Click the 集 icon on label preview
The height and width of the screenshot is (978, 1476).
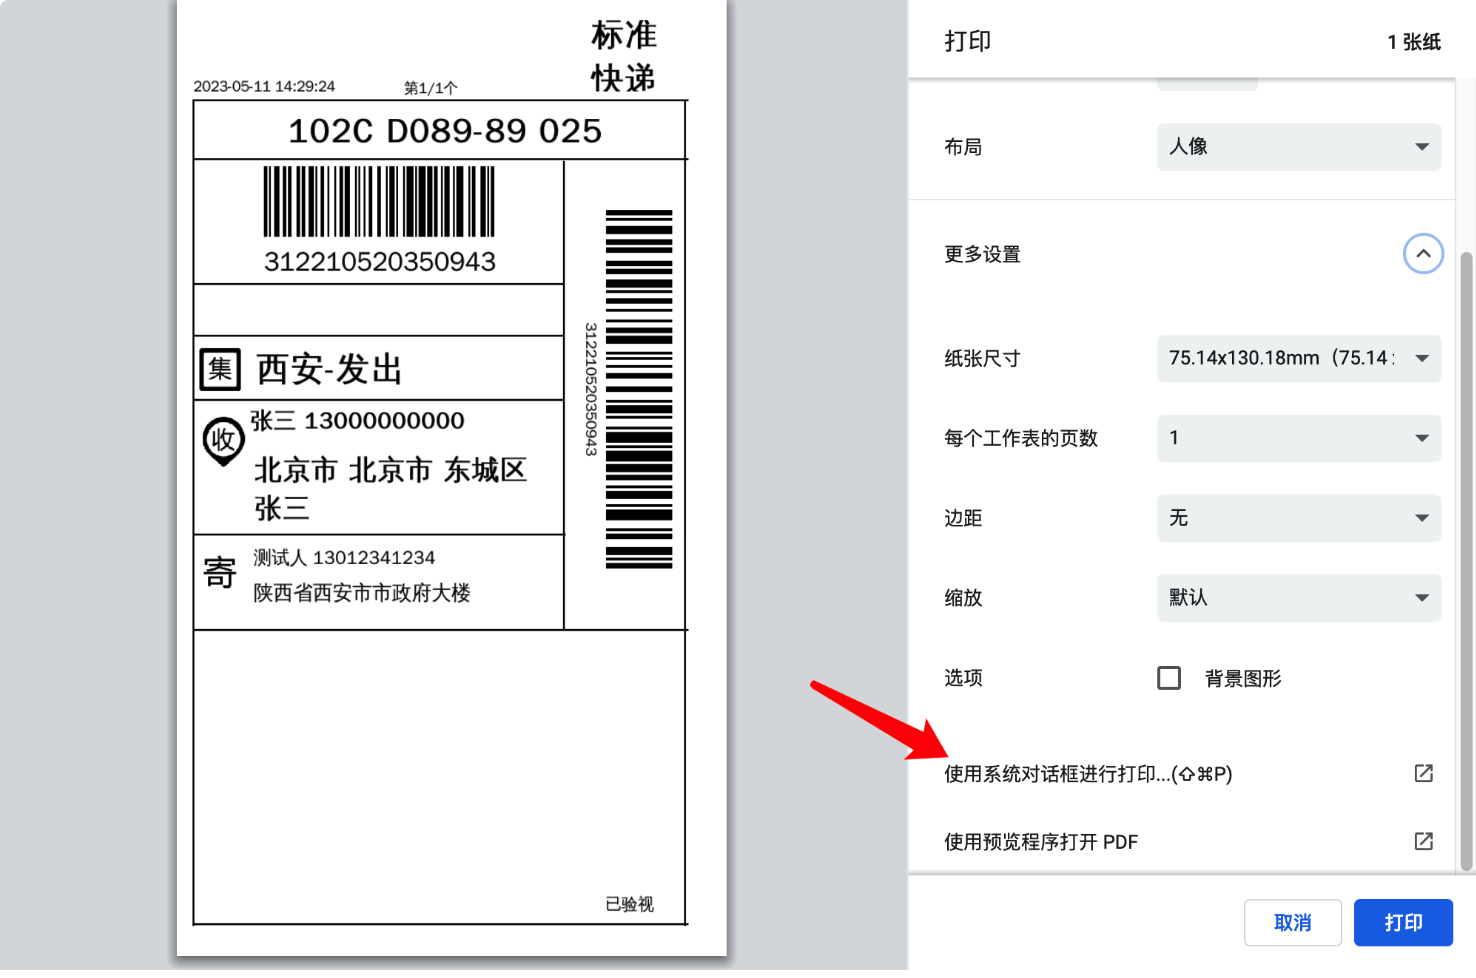point(220,369)
